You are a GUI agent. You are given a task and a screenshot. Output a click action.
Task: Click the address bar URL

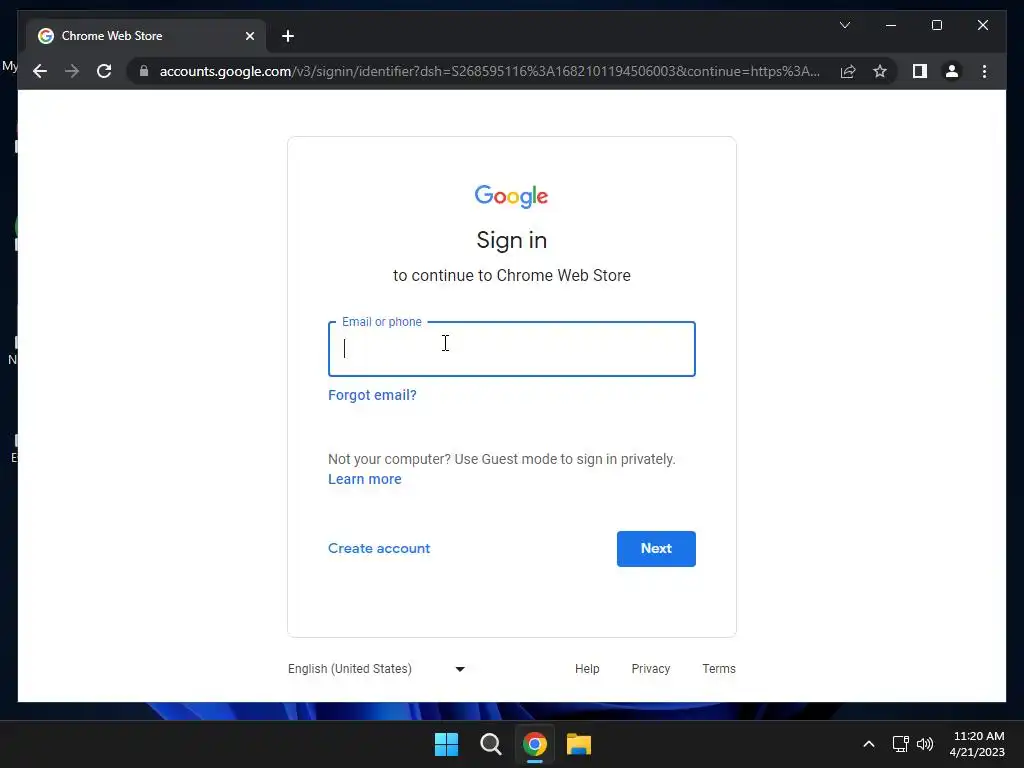(488, 71)
